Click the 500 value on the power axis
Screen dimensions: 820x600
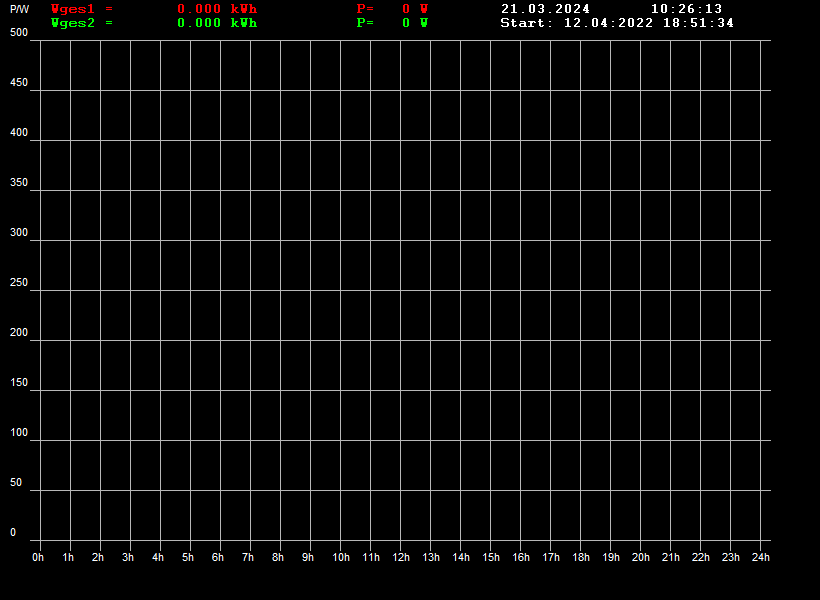[19, 33]
